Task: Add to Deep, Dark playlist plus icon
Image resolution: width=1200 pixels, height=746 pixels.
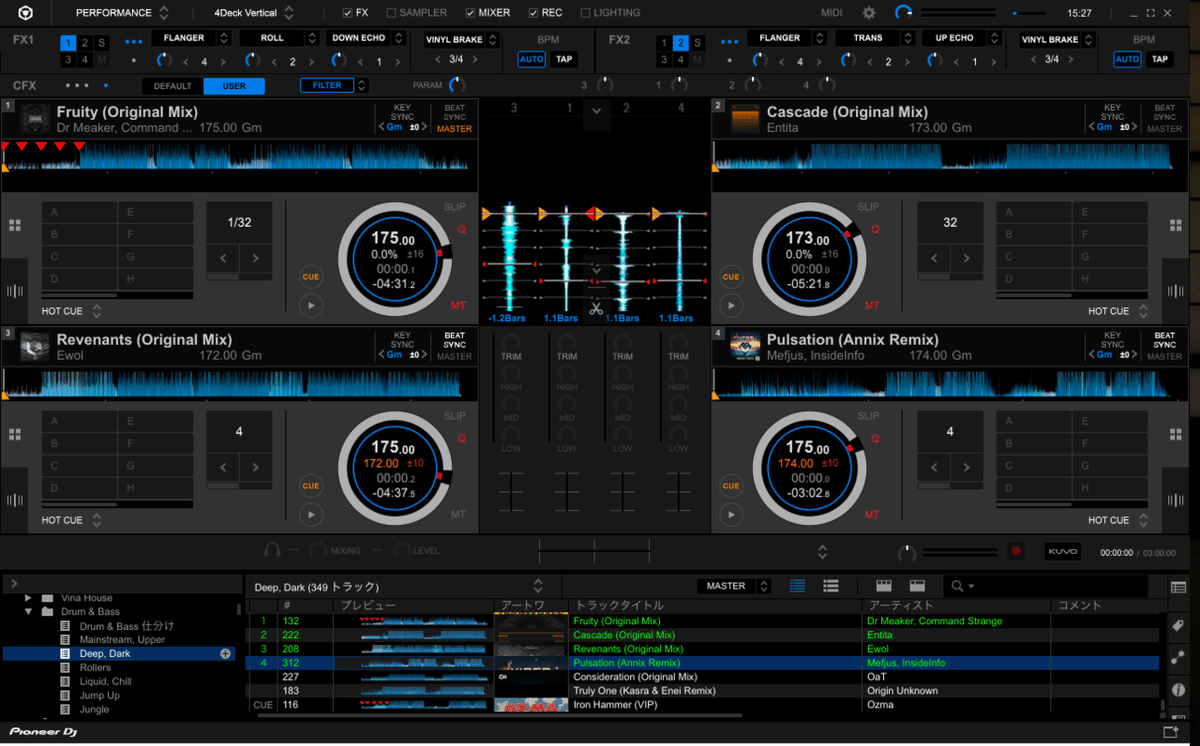Action: (x=225, y=654)
